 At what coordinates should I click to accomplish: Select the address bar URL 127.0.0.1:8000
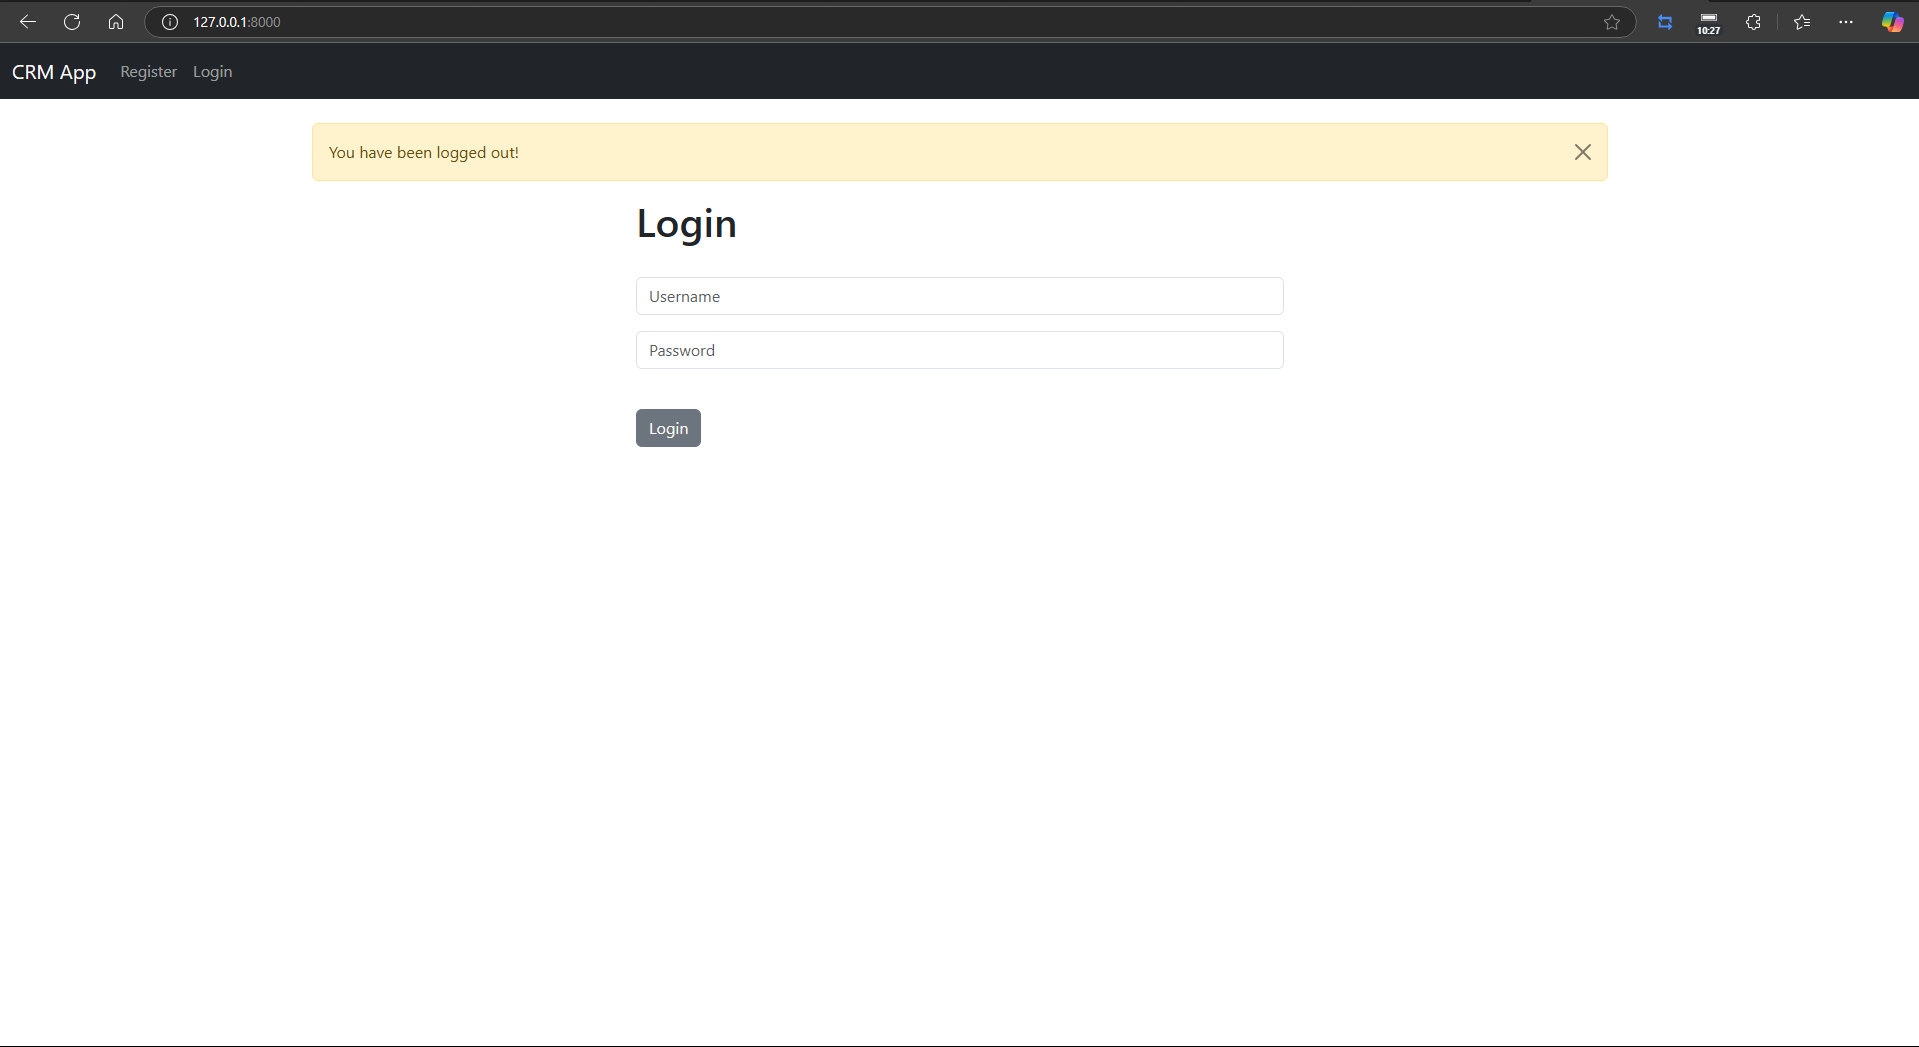(237, 22)
